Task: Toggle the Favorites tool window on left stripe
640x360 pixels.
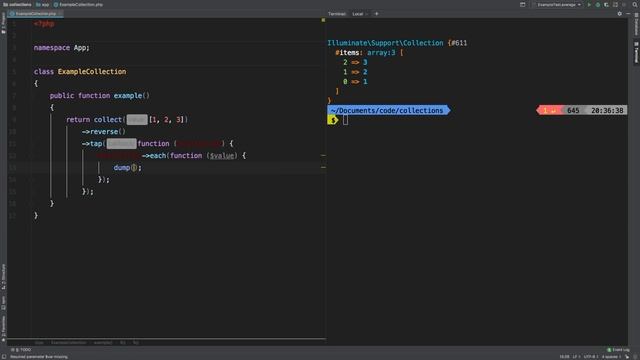Action: pyautogui.click(x=3, y=328)
